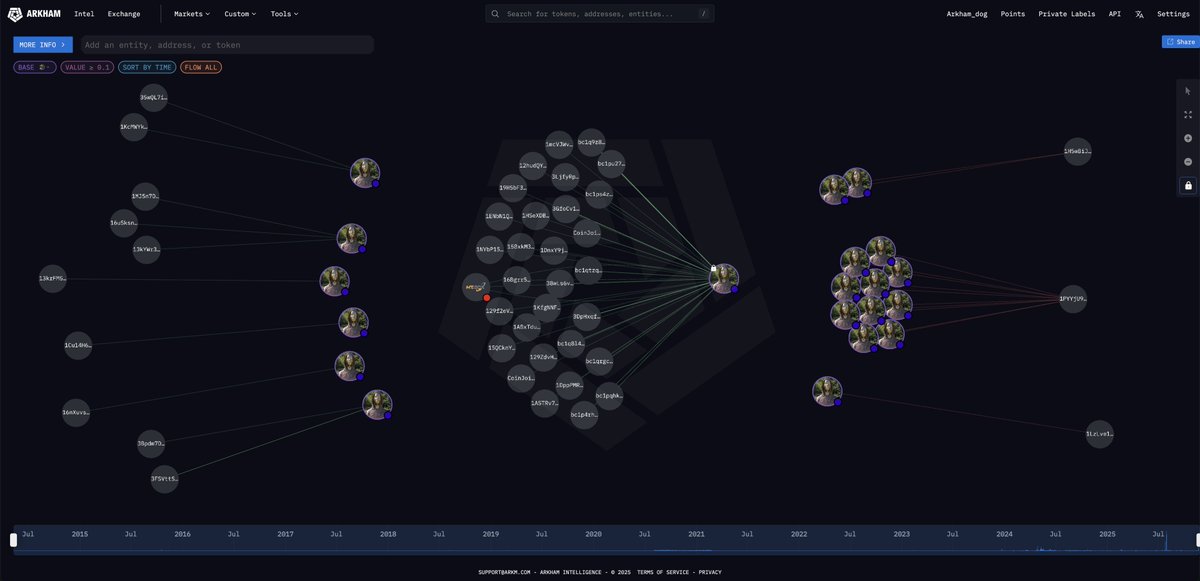Open the Privacy link in footer
This screenshot has width=1200, height=581.
click(710, 572)
